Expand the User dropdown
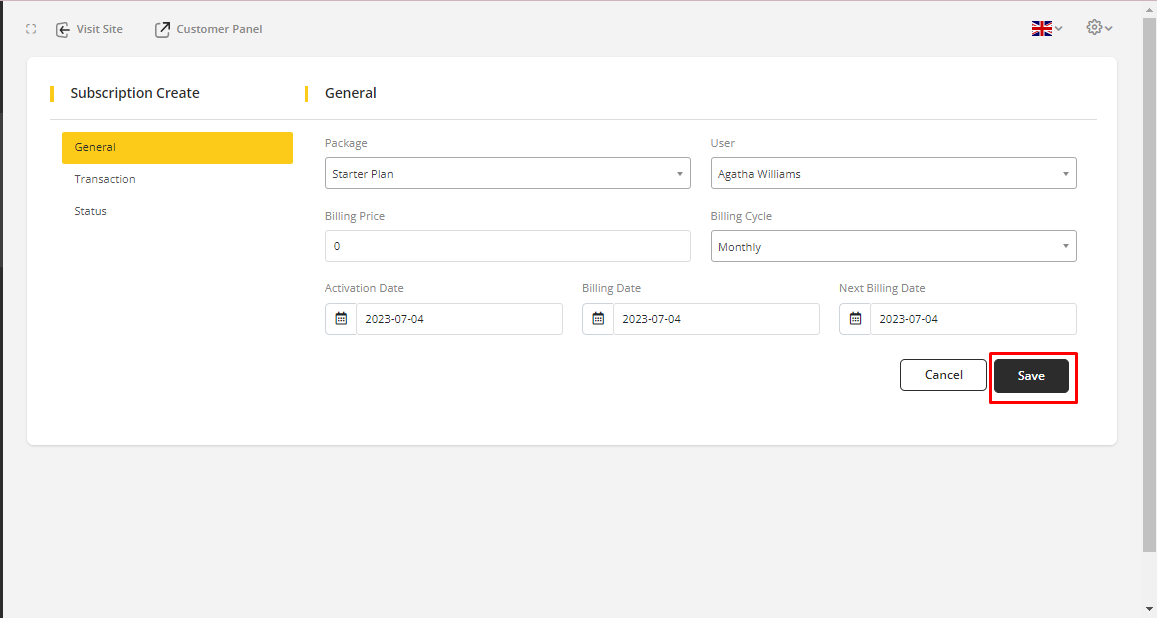This screenshot has height=618, width=1157. [893, 174]
